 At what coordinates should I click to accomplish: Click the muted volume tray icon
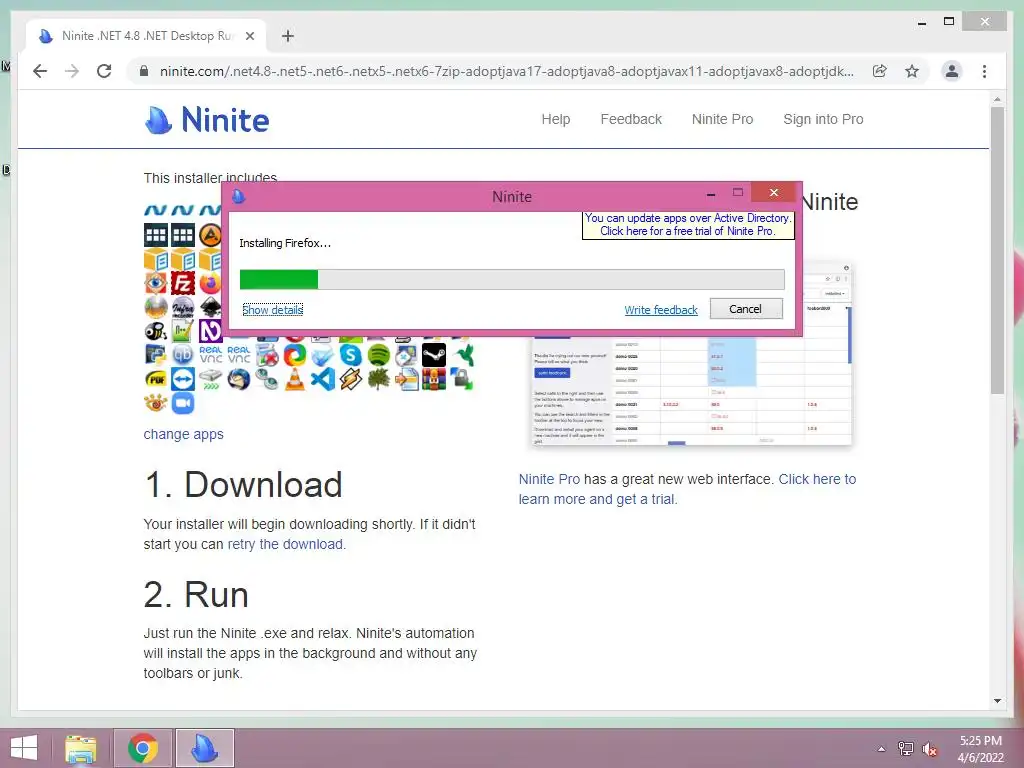click(x=930, y=749)
